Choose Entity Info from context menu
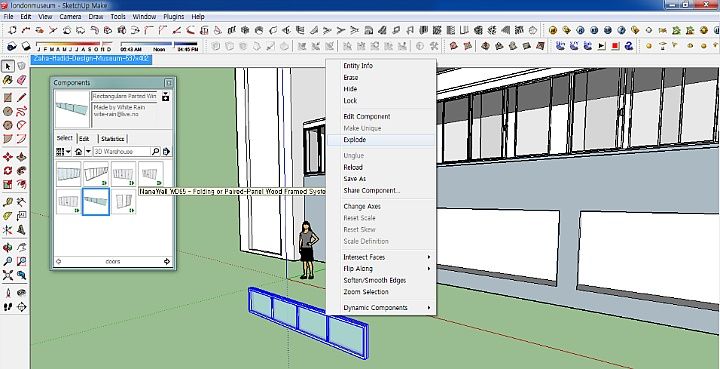 click(x=381, y=66)
